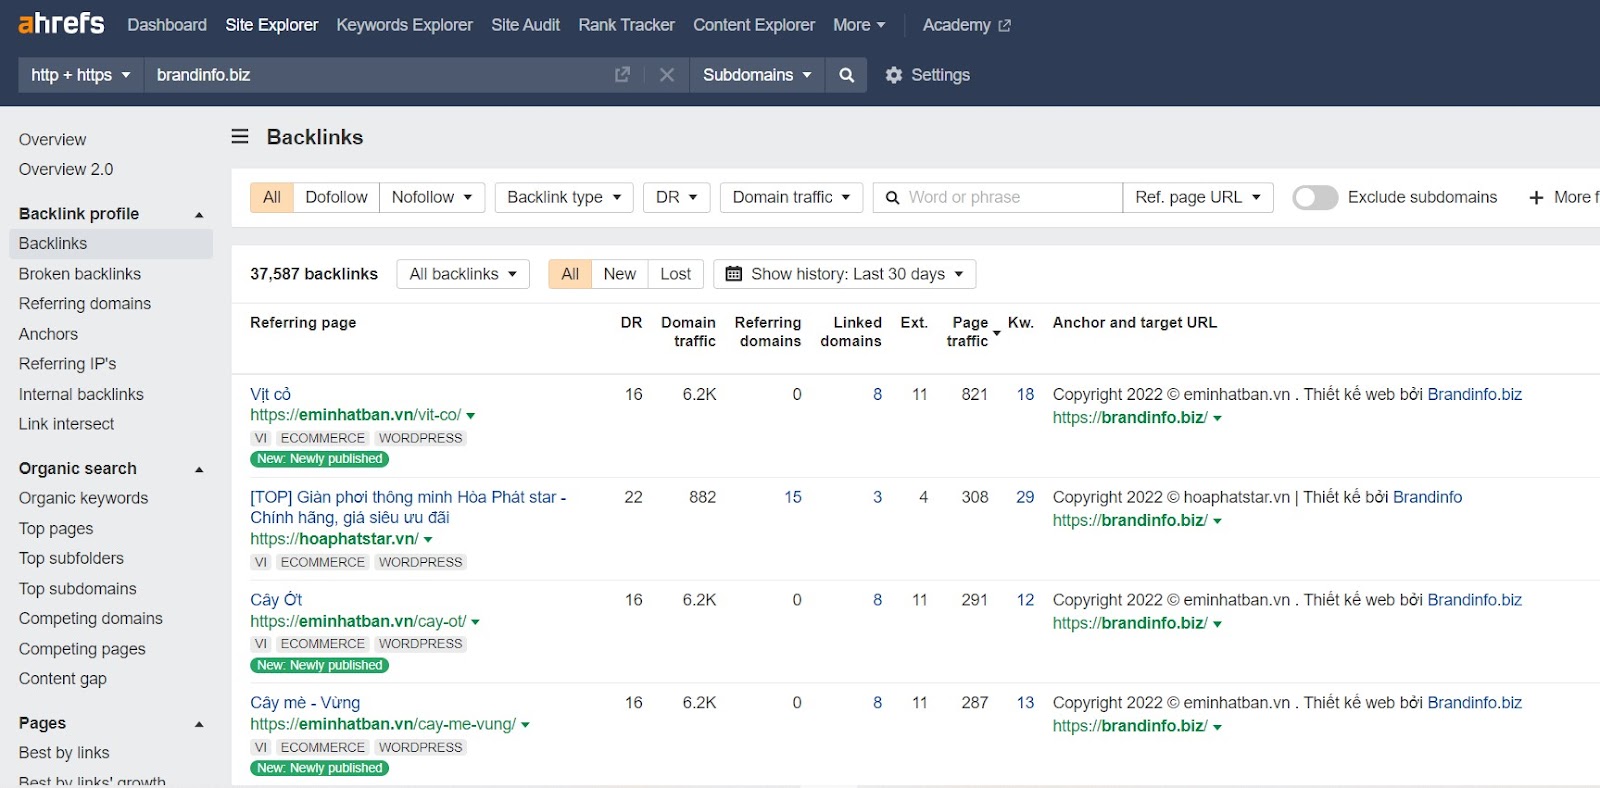
Task: Open the Cây mè - Vừng page link
Action: point(305,703)
